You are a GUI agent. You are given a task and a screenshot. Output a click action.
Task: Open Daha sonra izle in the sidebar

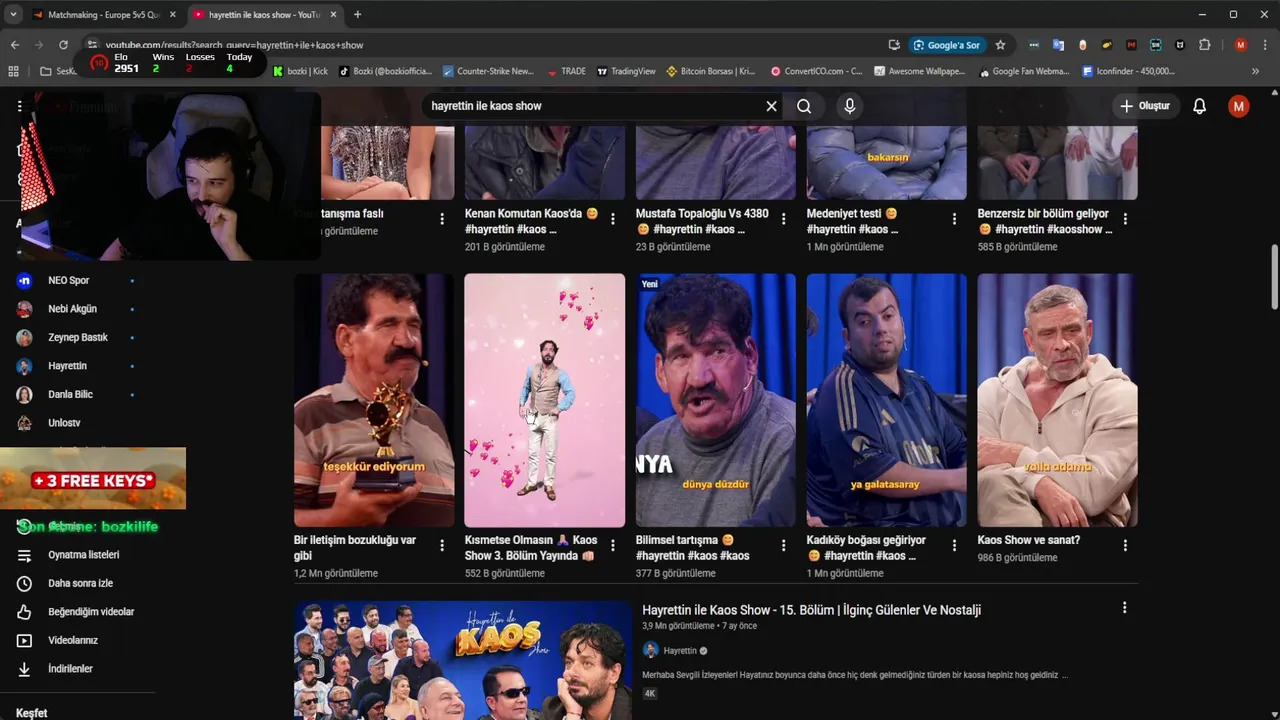click(80, 583)
